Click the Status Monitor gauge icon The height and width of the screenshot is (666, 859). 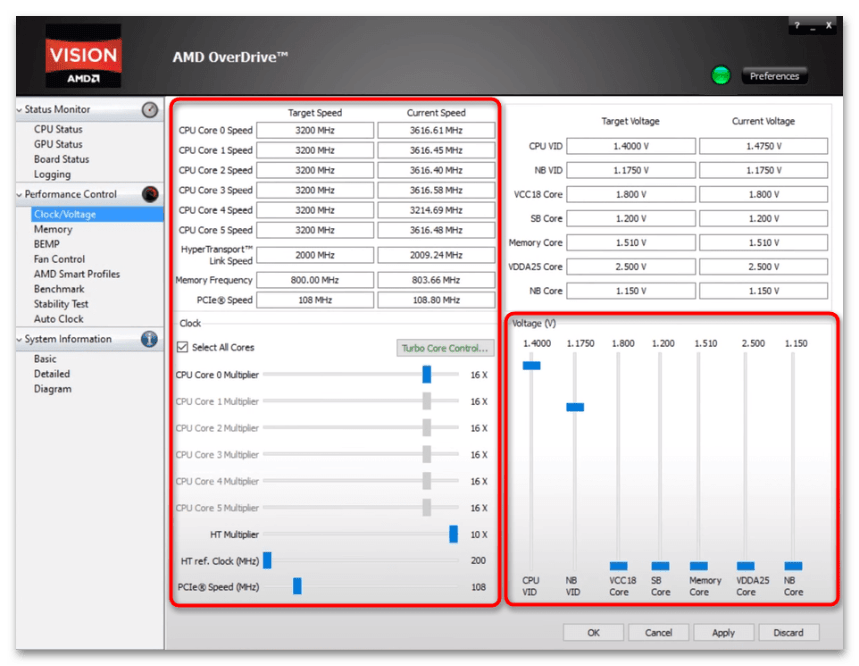tap(150, 110)
